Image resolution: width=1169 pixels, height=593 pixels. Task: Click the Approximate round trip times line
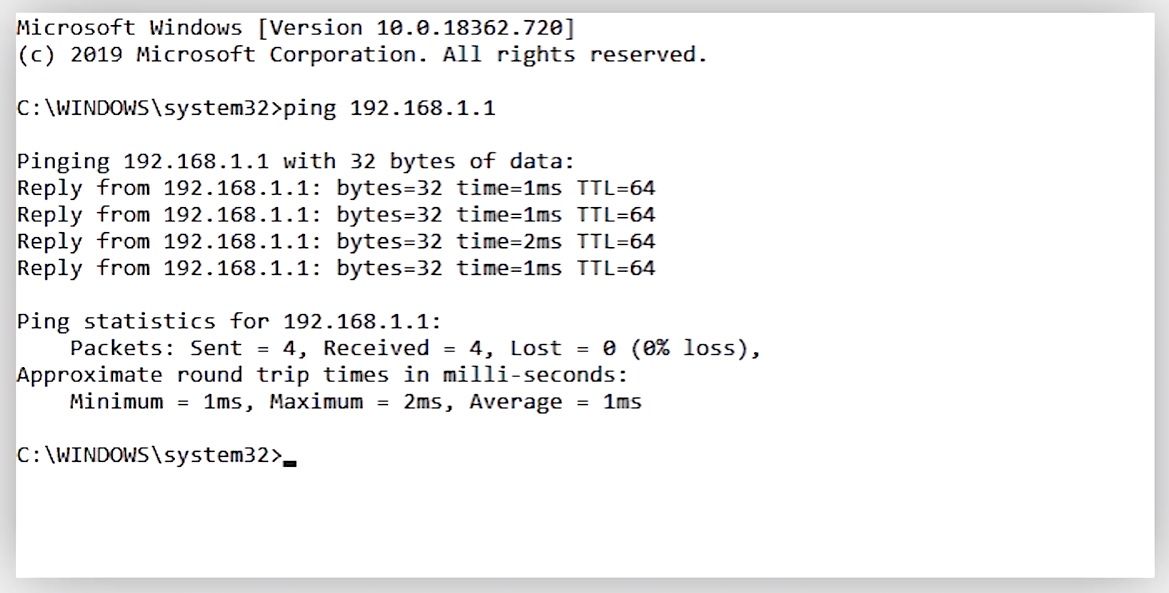322,374
